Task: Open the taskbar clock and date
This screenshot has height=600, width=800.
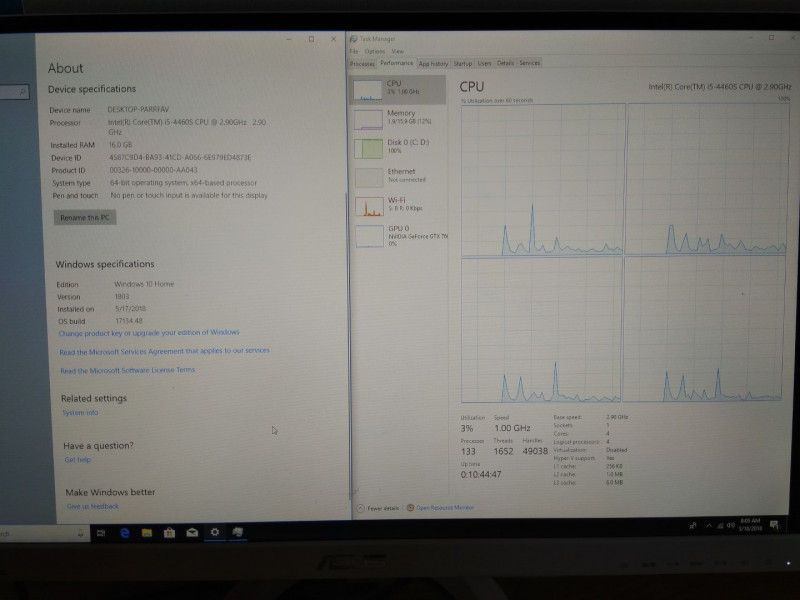Action: pos(750,524)
